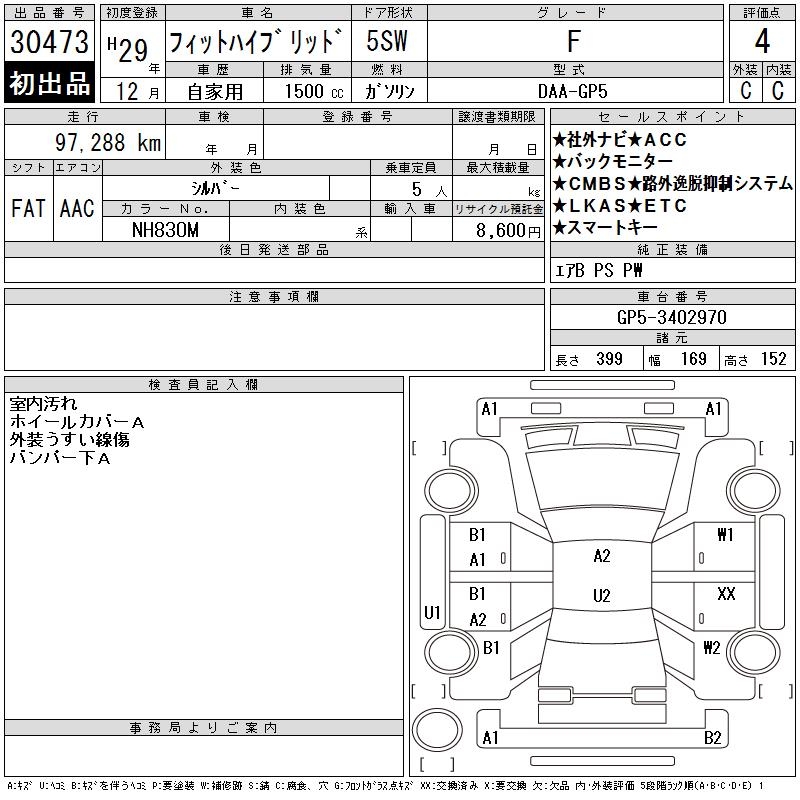Screen dimensions: 800x800
Task: Click the XX:交換済み legend entry
Action: tap(449, 786)
